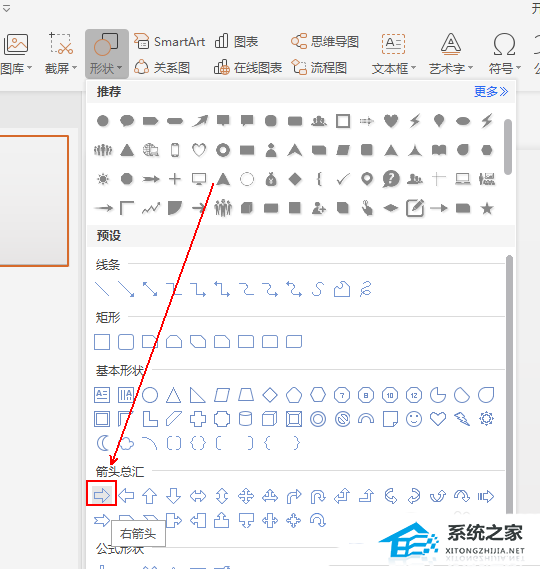Image resolution: width=540 pixels, height=569 pixels.
Task: Select the U-turn arrow shape
Action: point(318,496)
